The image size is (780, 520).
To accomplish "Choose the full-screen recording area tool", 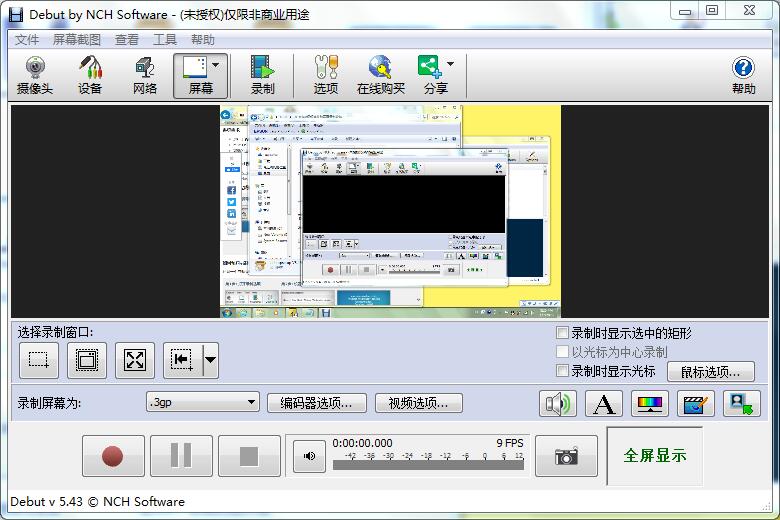I will tap(135, 360).
